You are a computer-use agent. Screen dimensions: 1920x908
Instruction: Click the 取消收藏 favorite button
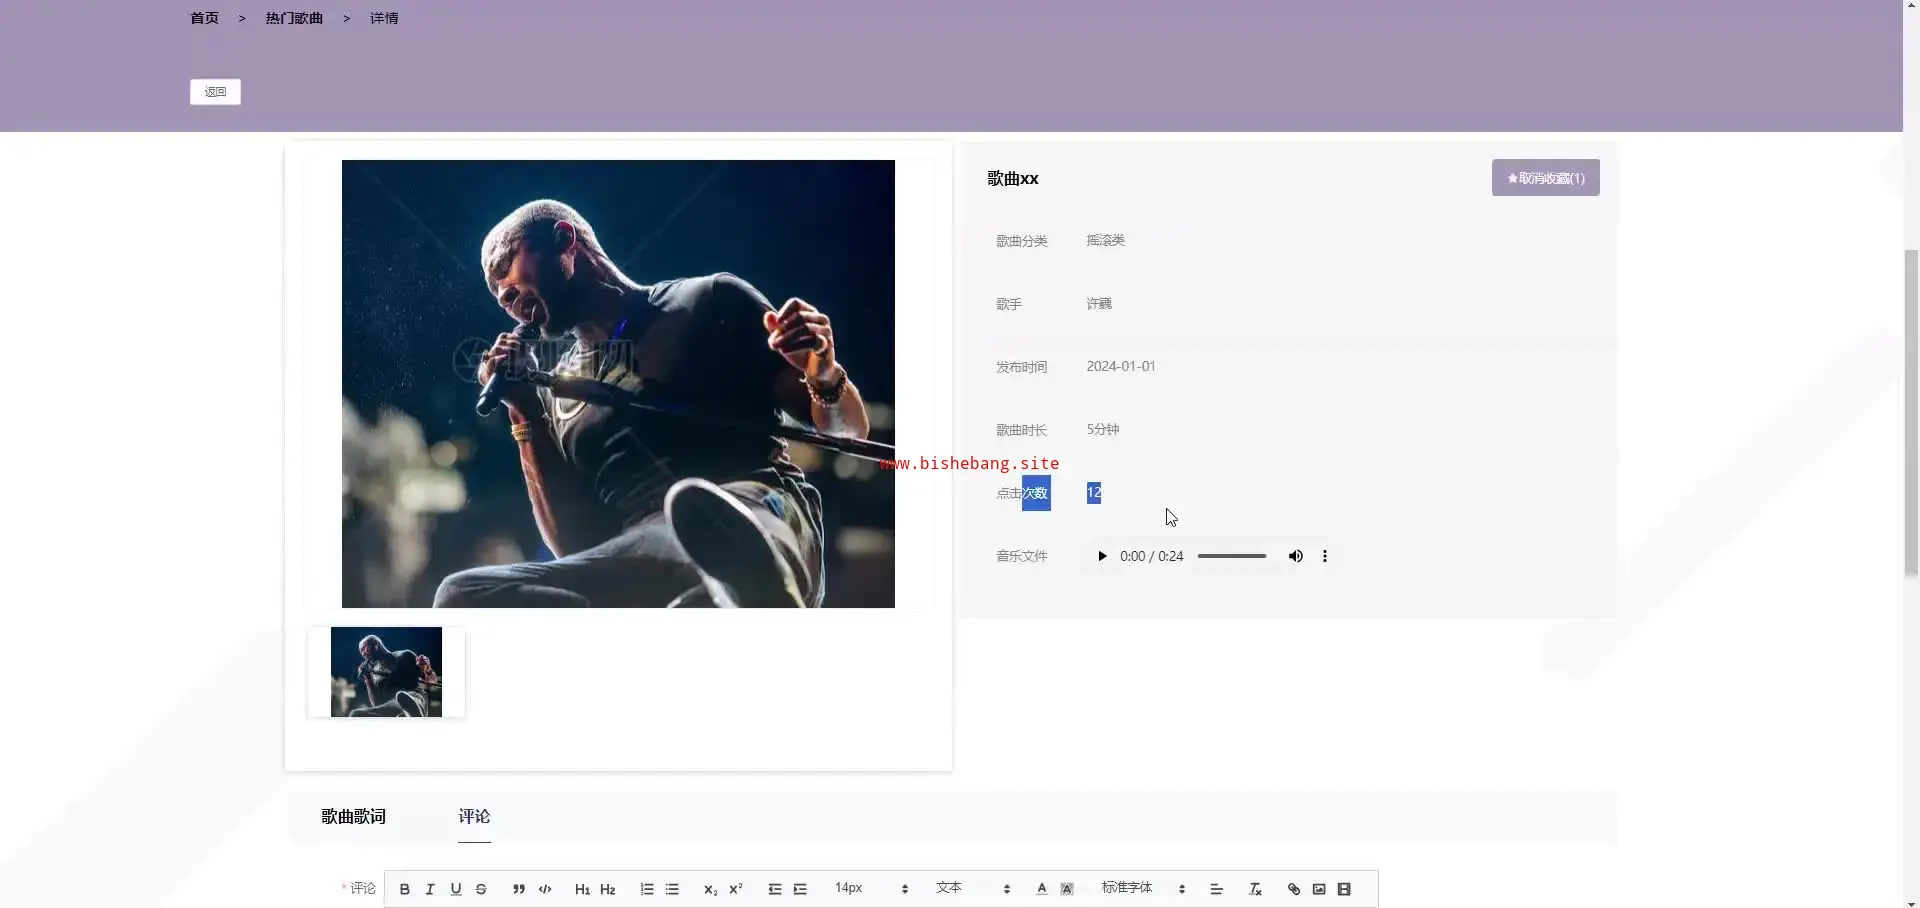1545,178
